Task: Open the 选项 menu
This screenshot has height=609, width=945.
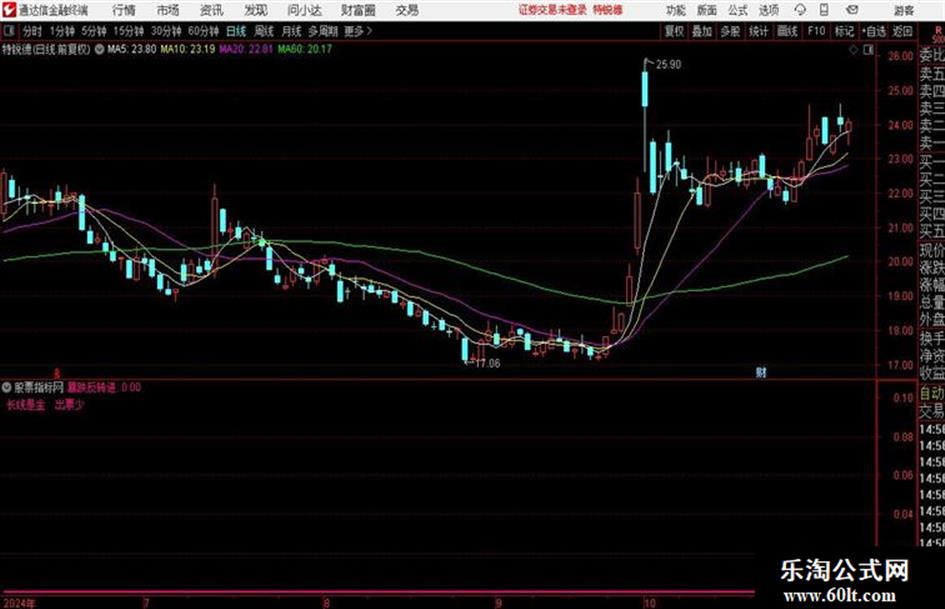Action: (768, 10)
